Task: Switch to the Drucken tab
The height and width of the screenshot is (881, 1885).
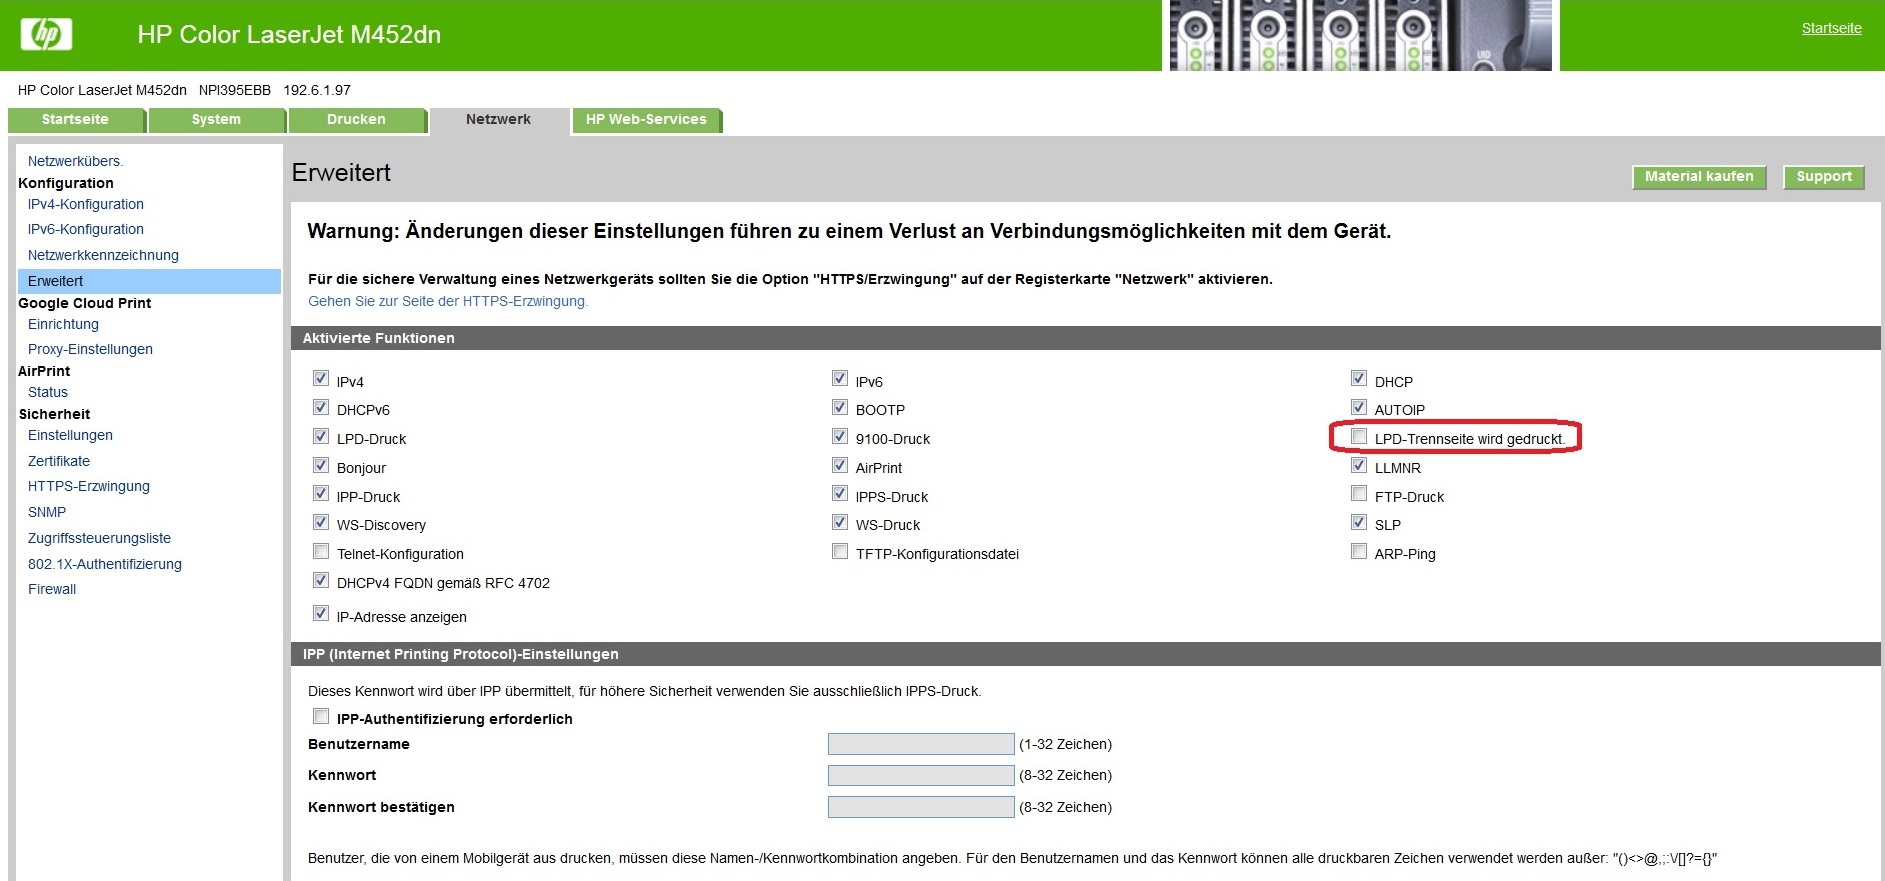Action: tap(356, 120)
